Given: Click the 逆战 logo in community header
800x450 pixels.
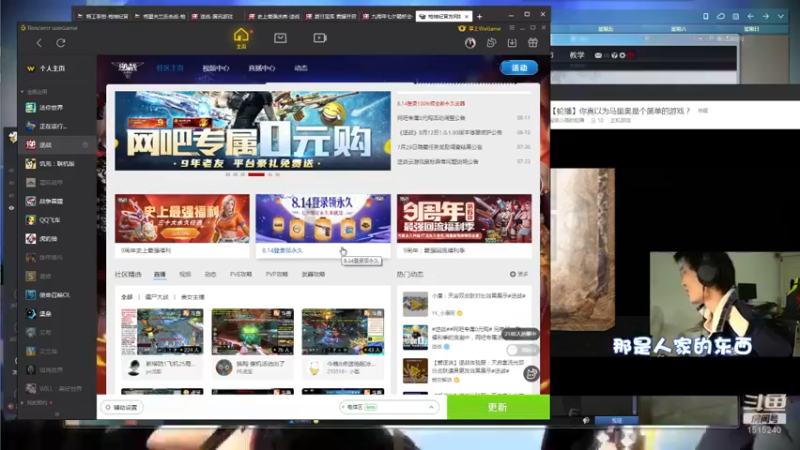Looking at the screenshot, I should (128, 68).
